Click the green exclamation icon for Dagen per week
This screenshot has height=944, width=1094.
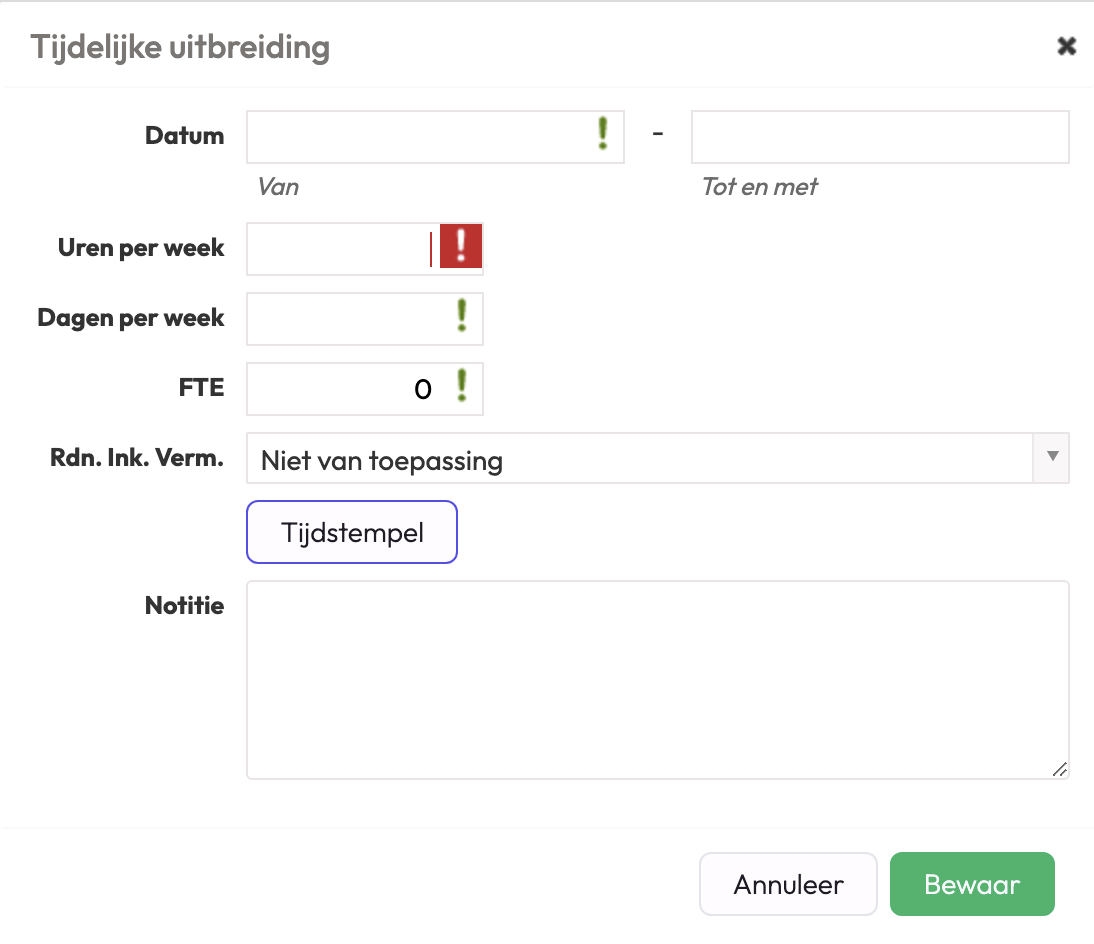462,316
